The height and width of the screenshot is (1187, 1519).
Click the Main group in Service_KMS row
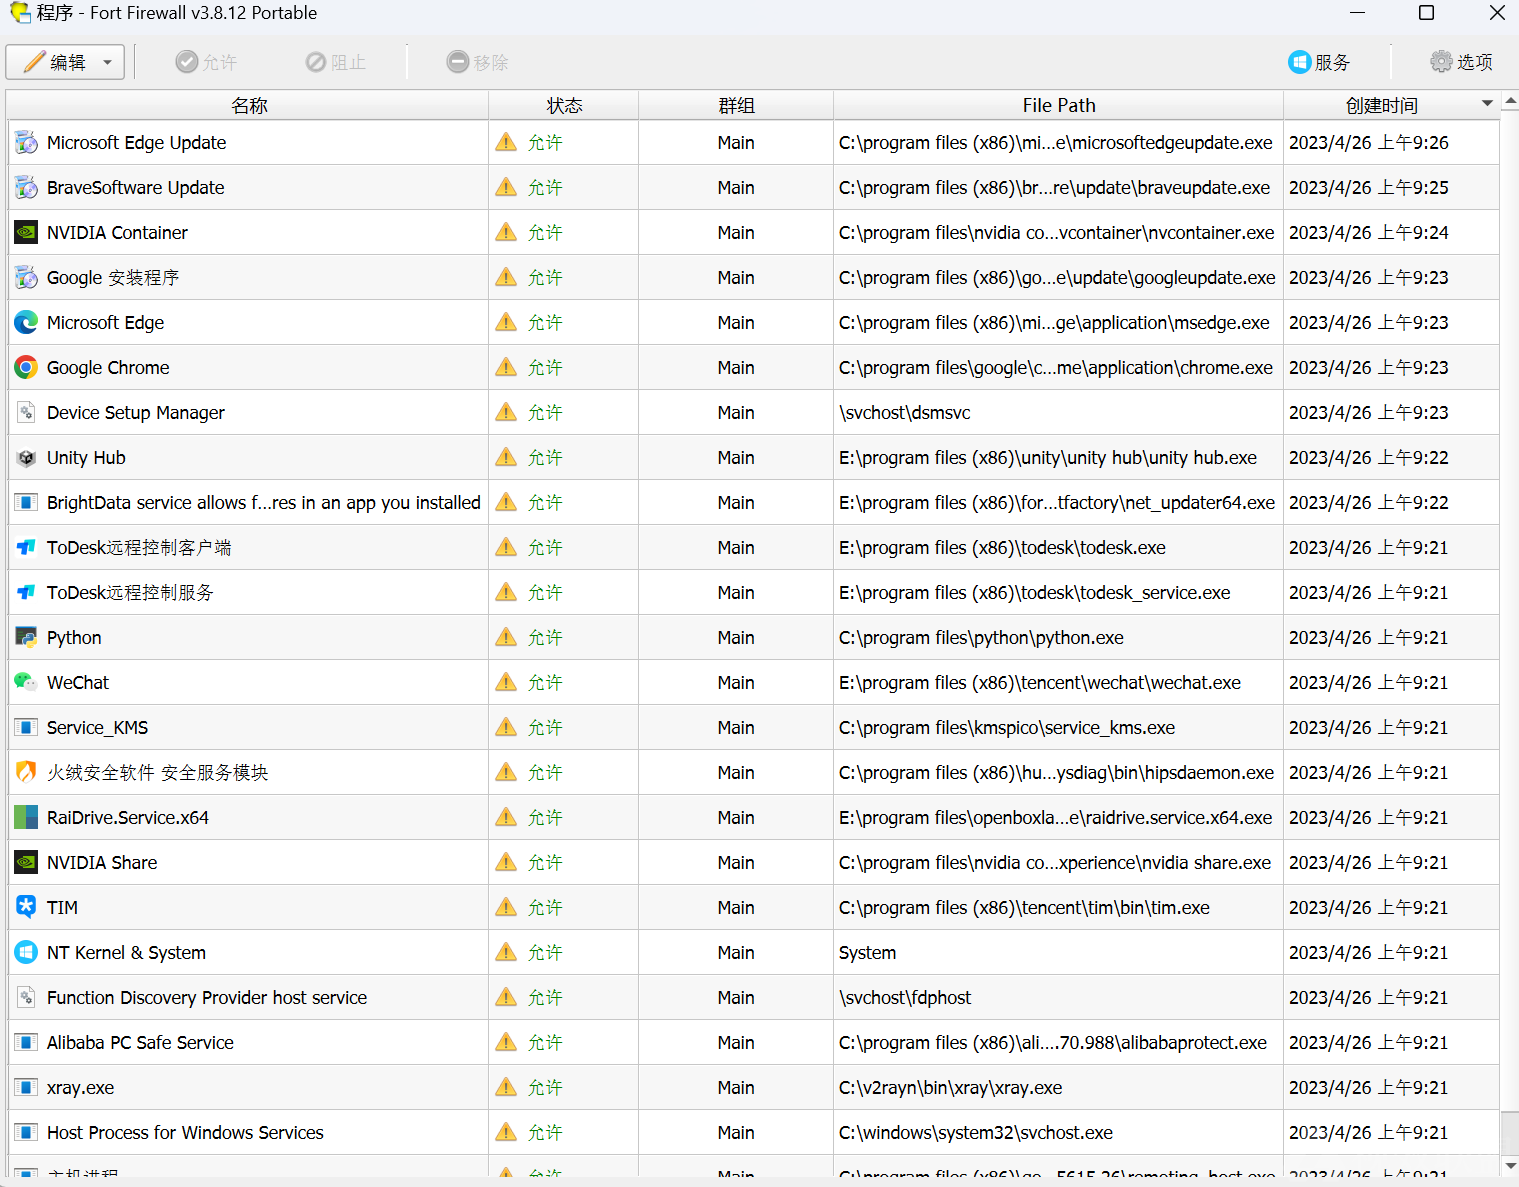coord(736,728)
